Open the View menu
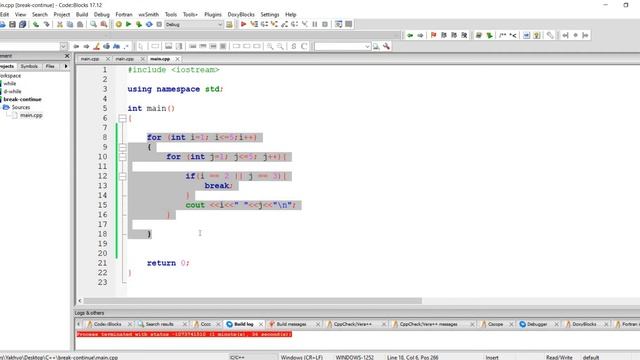This screenshot has height=360, width=640. pyautogui.click(x=20, y=14)
